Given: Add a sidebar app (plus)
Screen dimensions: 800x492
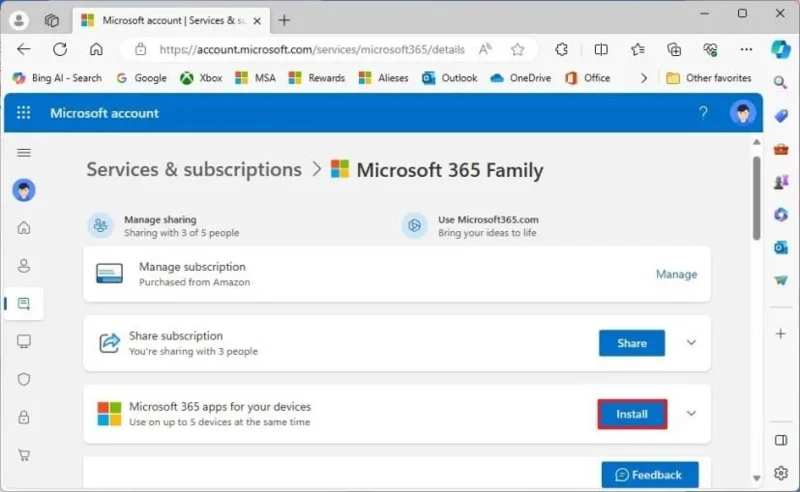Looking at the screenshot, I should coord(781,334).
